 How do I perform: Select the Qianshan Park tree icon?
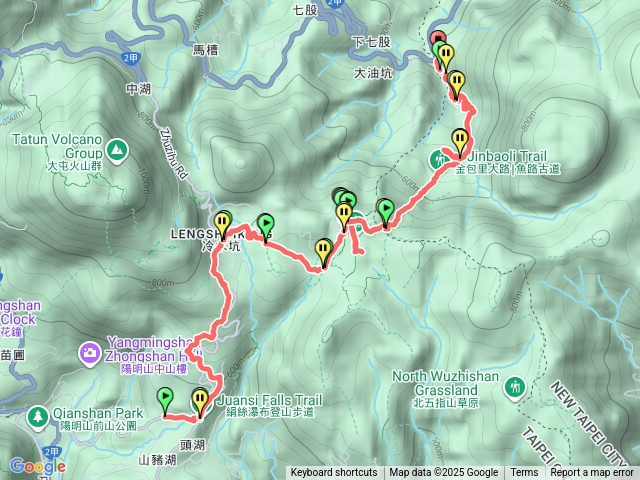(38, 418)
